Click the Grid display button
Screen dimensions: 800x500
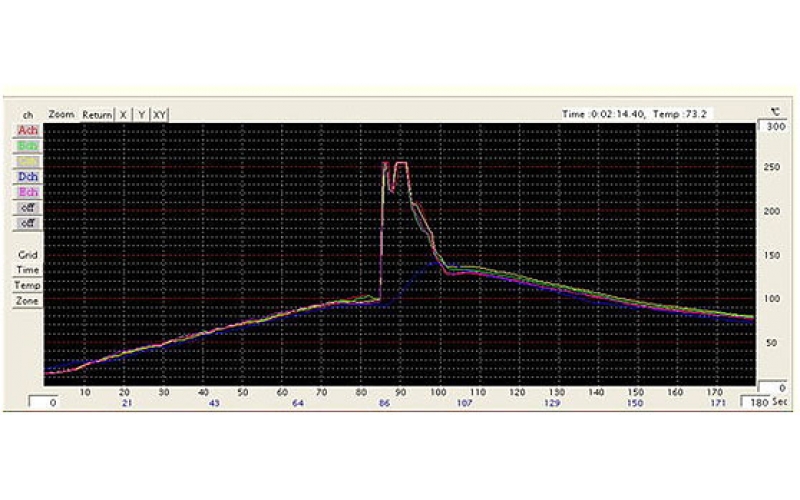click(x=28, y=255)
